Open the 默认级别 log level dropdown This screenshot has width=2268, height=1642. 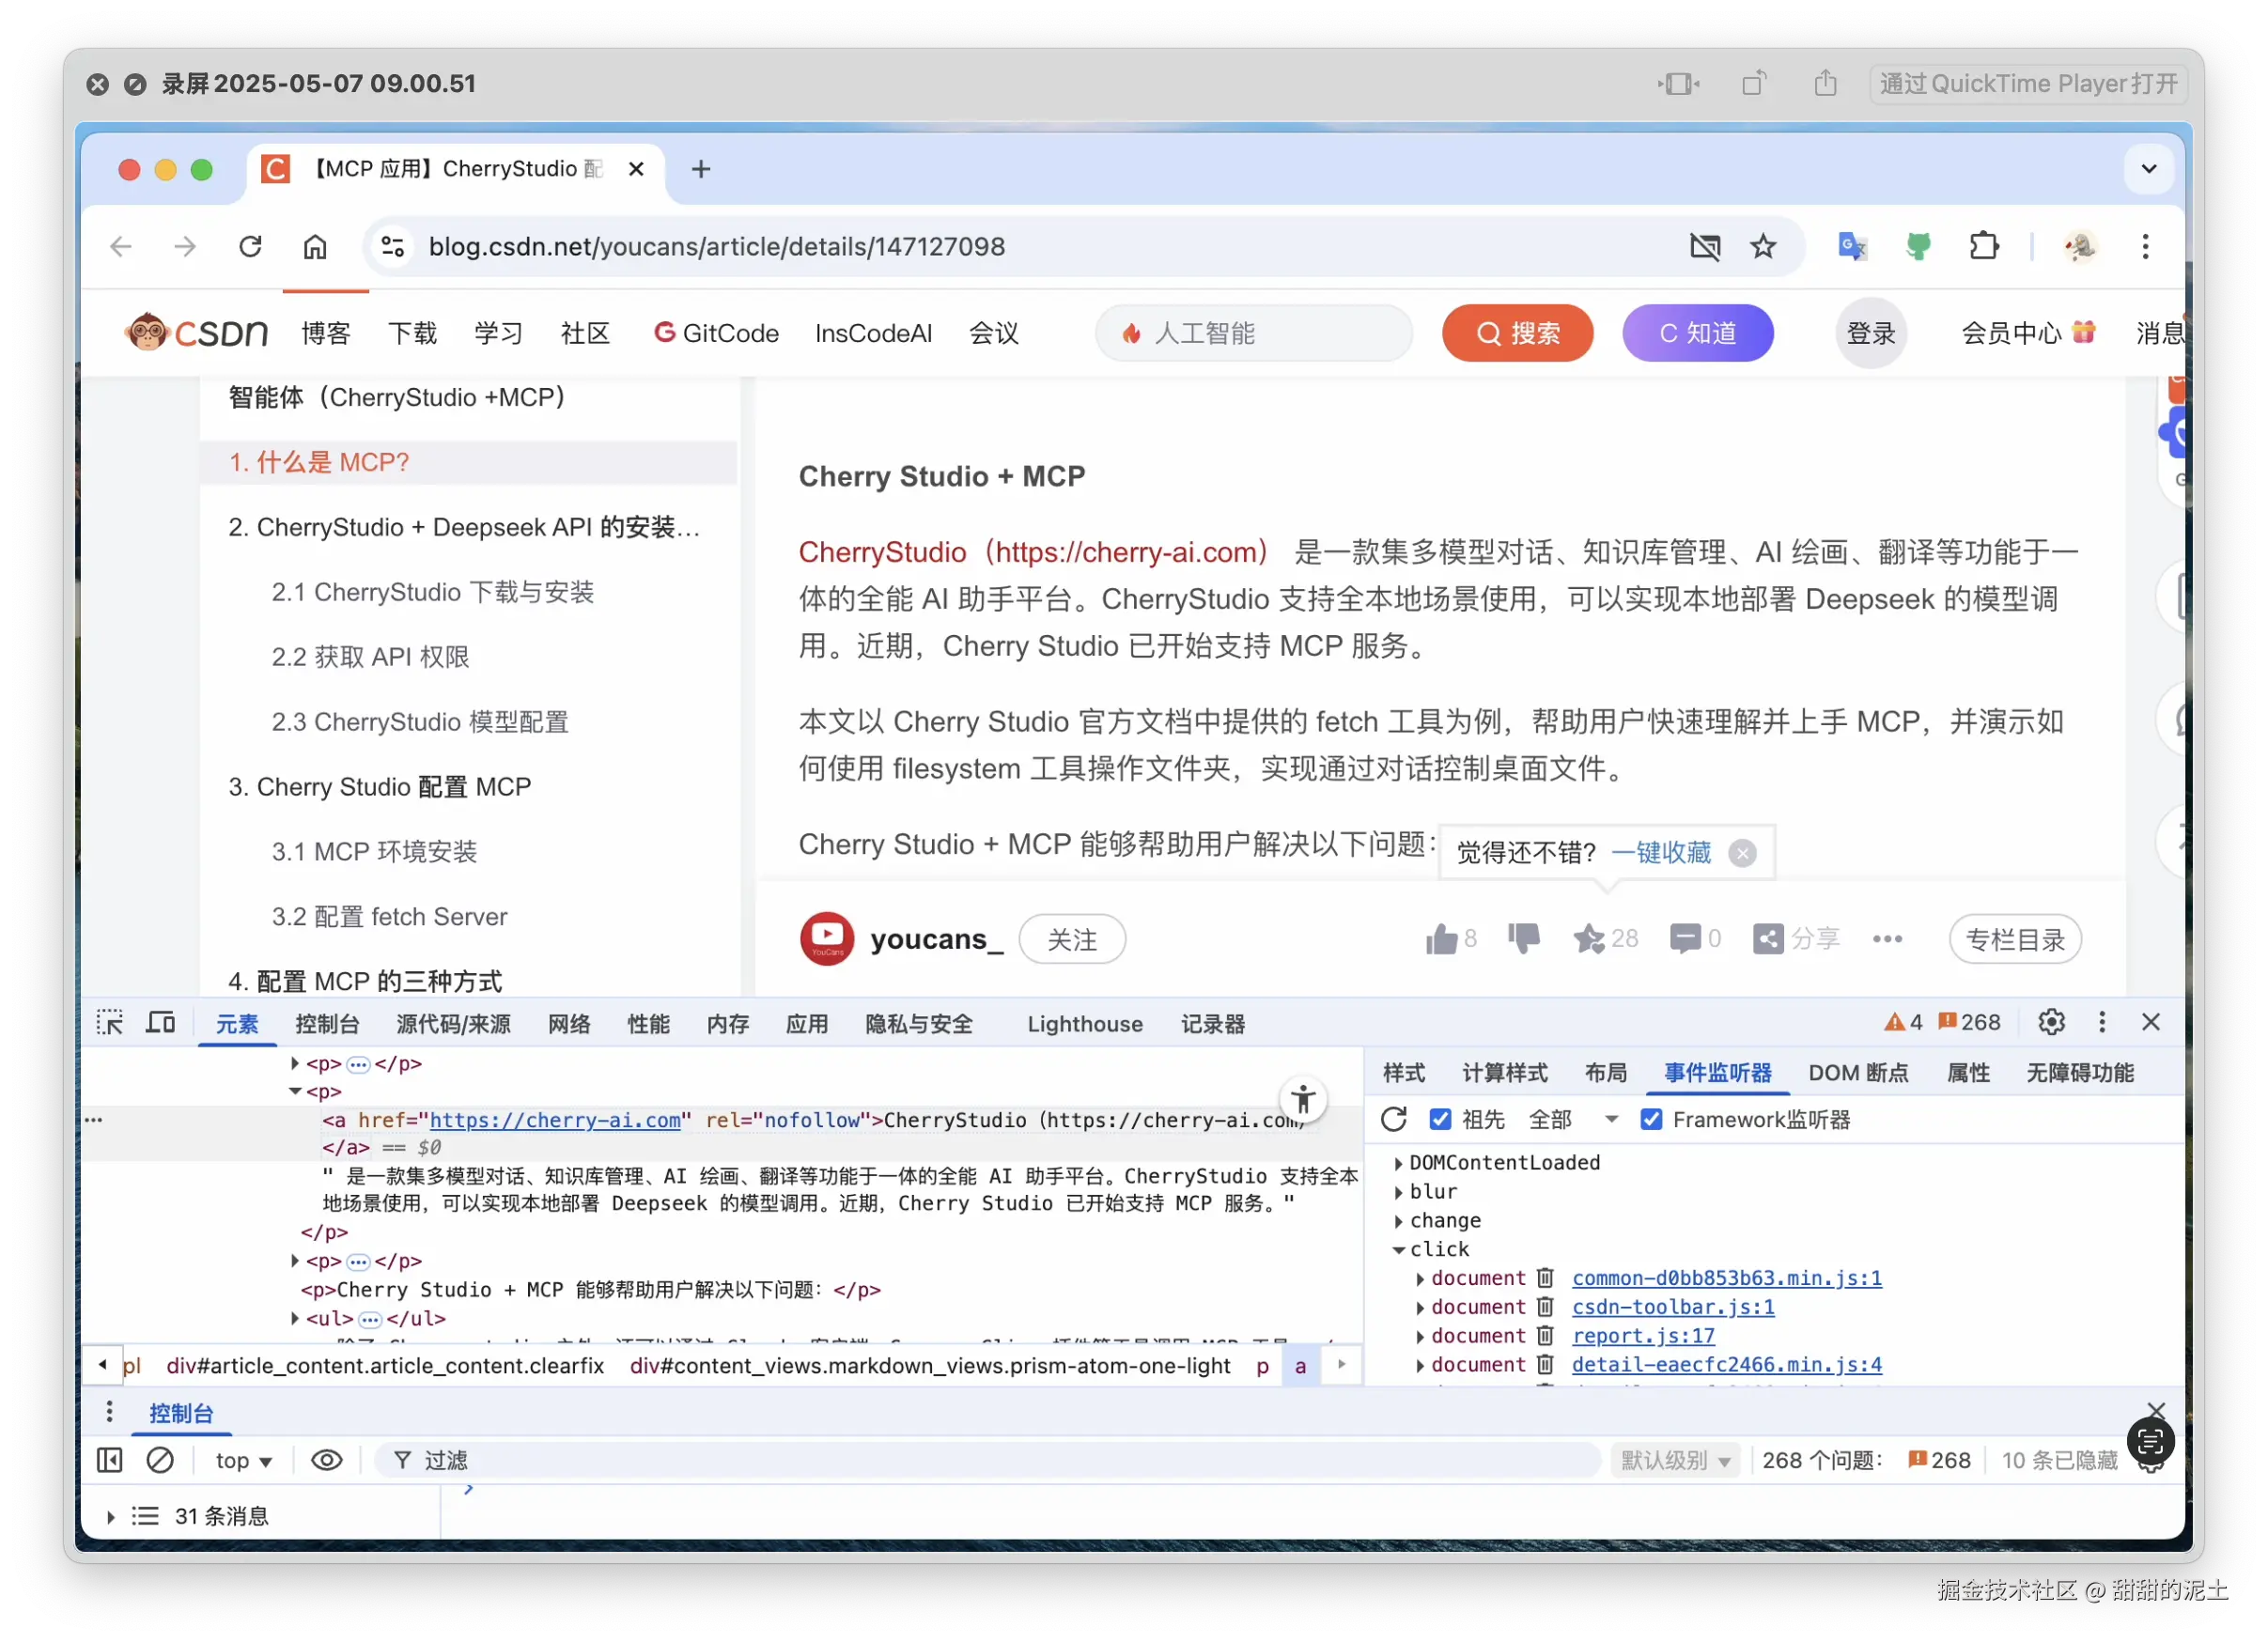pyautogui.click(x=1677, y=1460)
